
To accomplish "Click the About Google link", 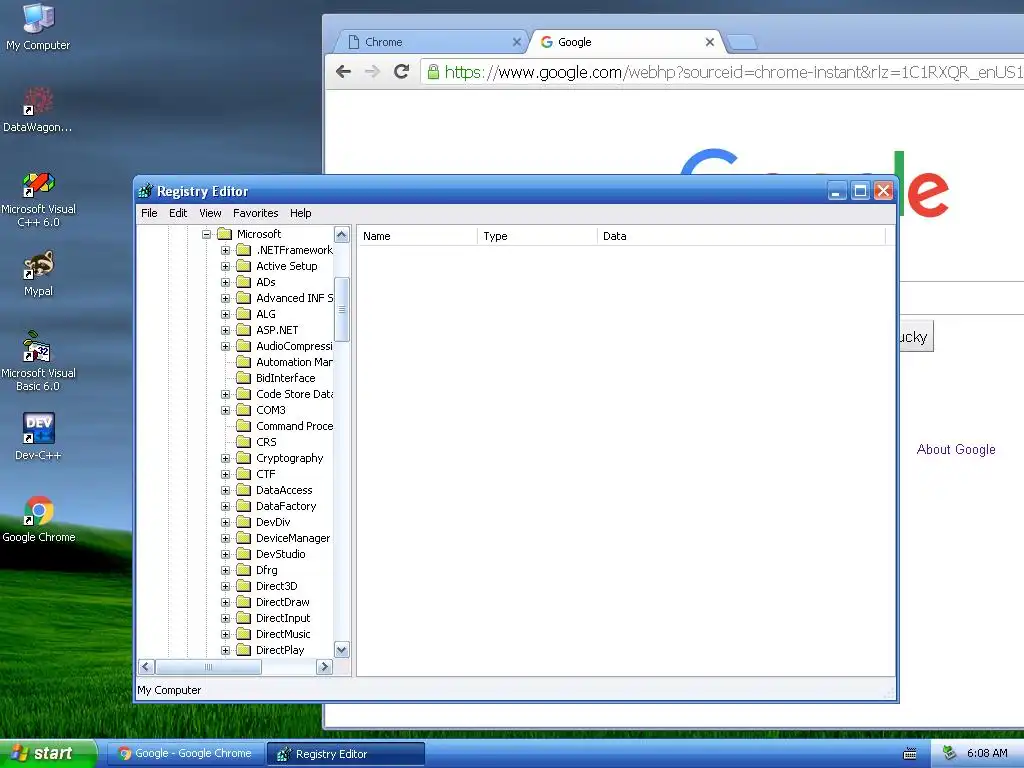I will [956, 449].
